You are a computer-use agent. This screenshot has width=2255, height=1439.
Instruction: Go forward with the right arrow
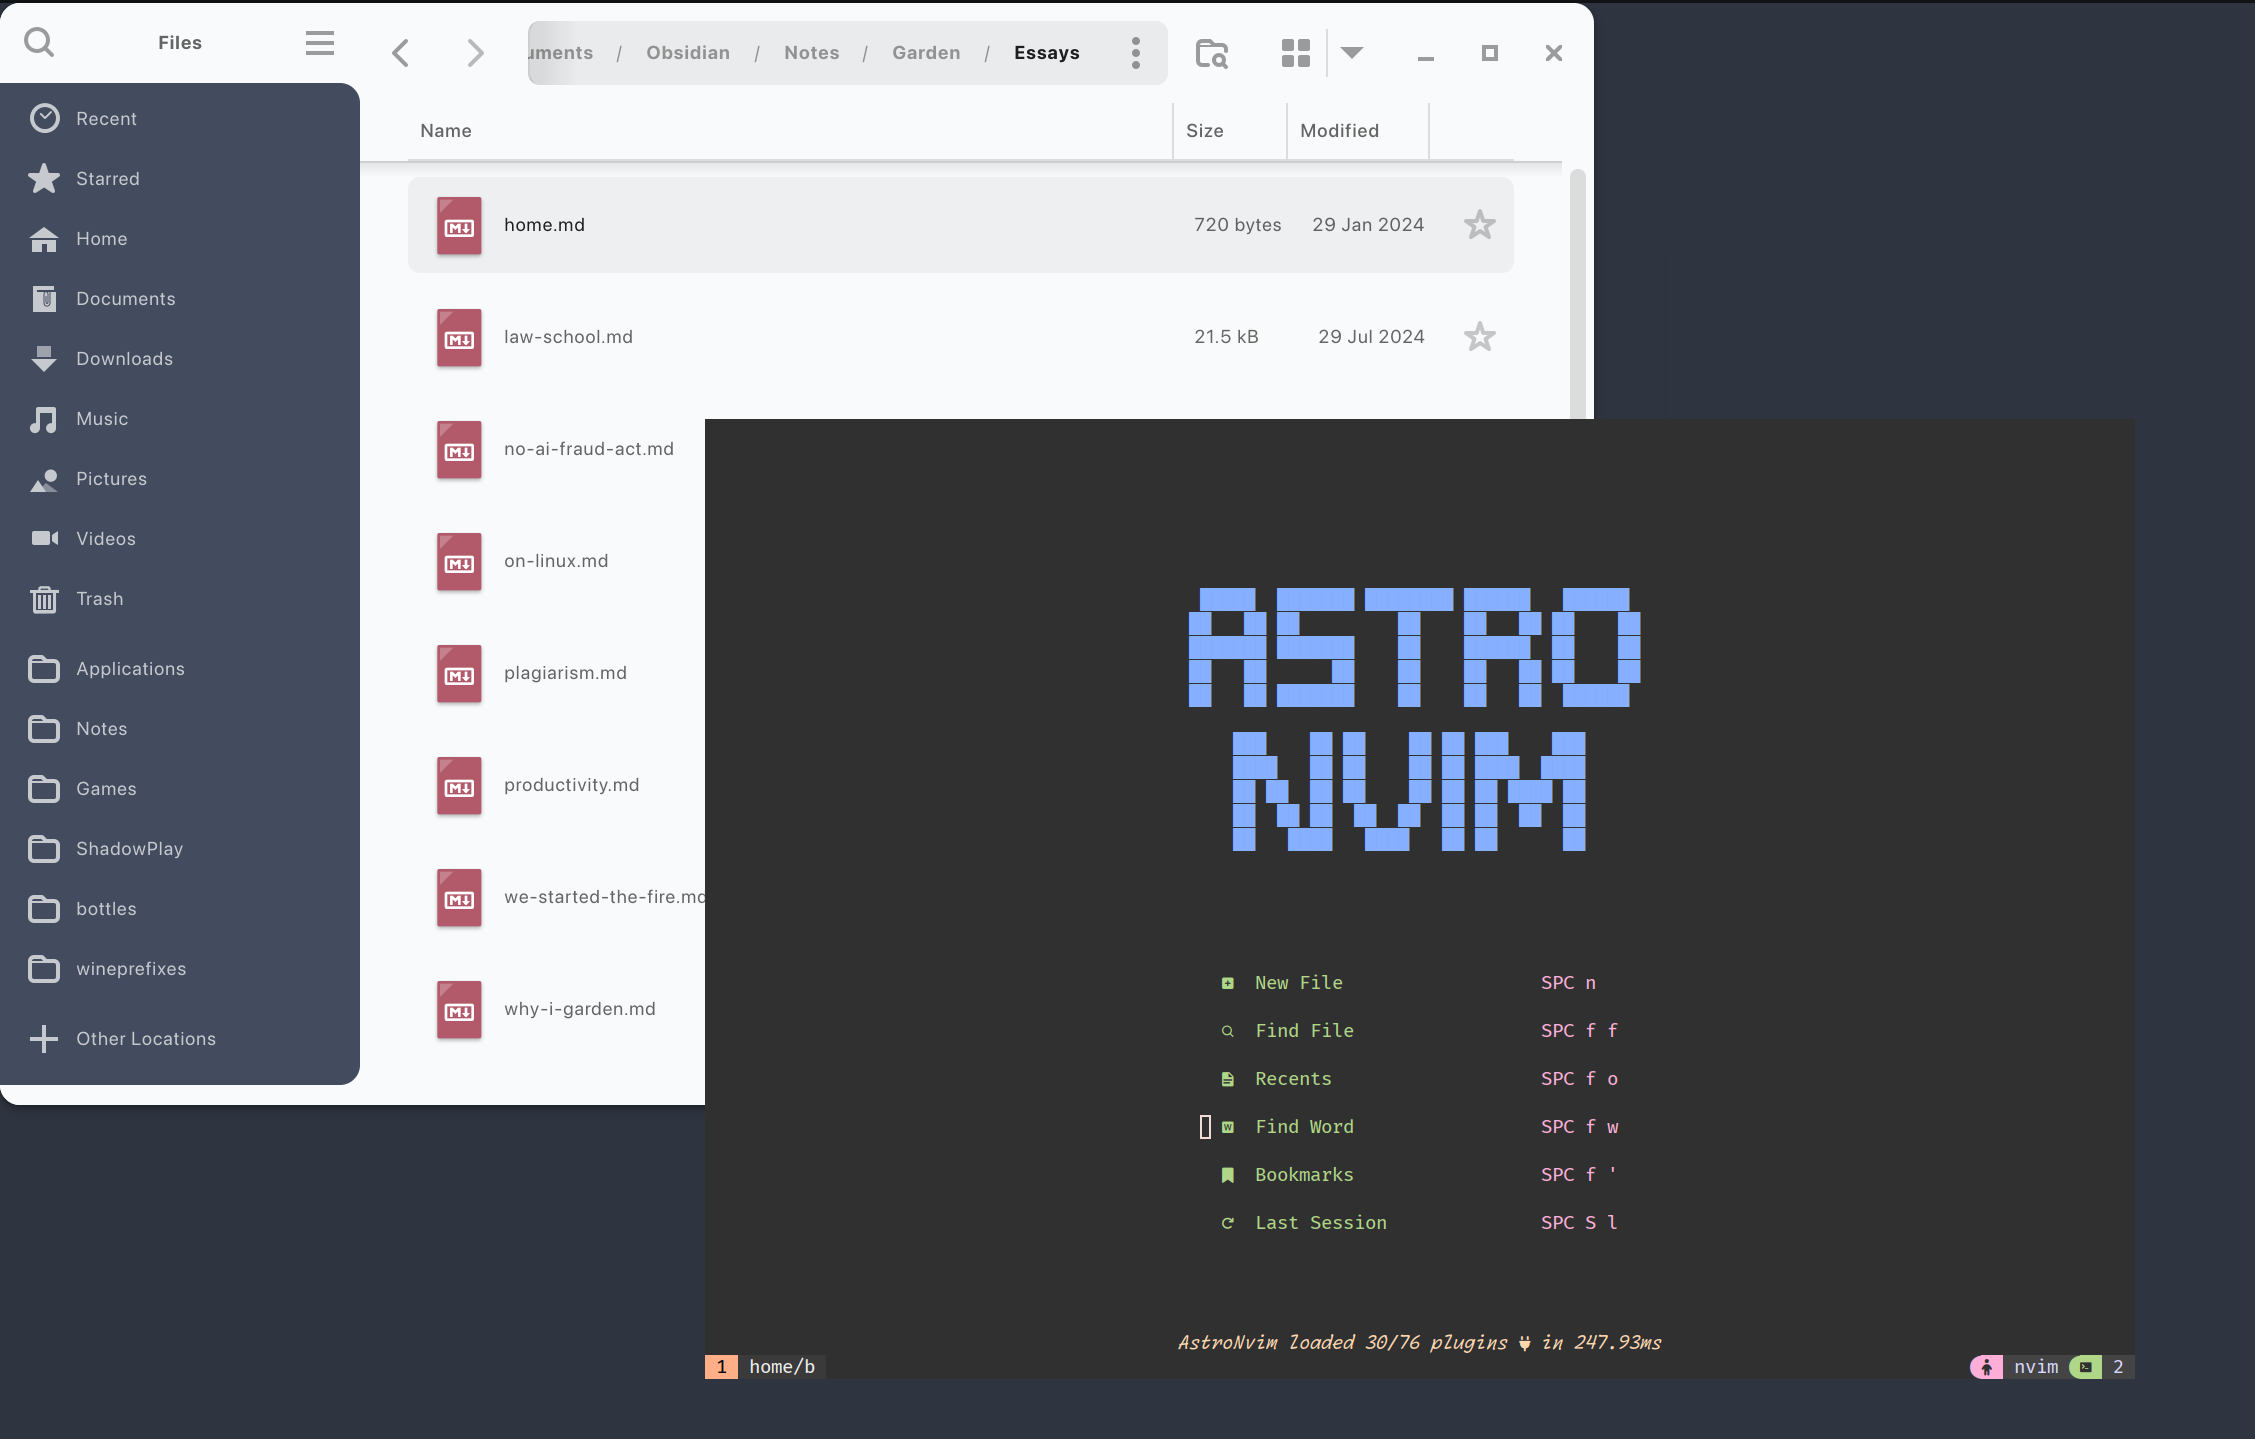pos(475,53)
